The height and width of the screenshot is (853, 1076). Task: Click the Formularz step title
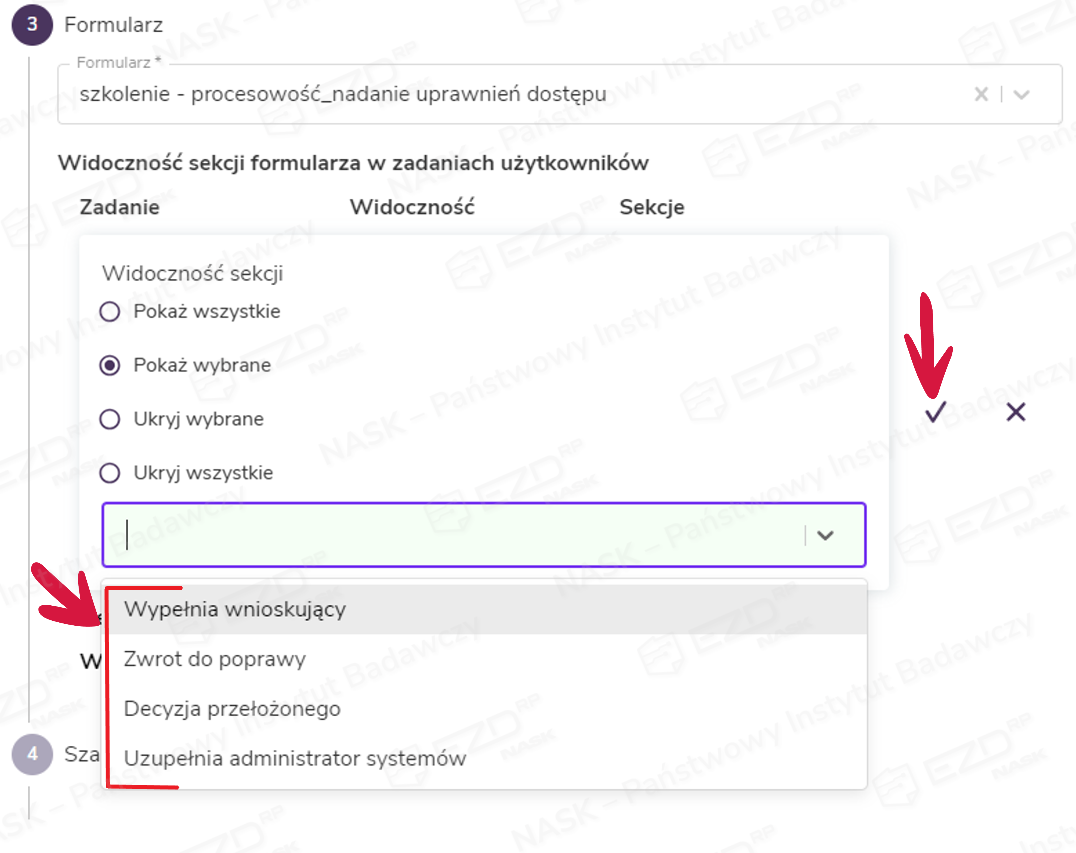click(x=113, y=25)
